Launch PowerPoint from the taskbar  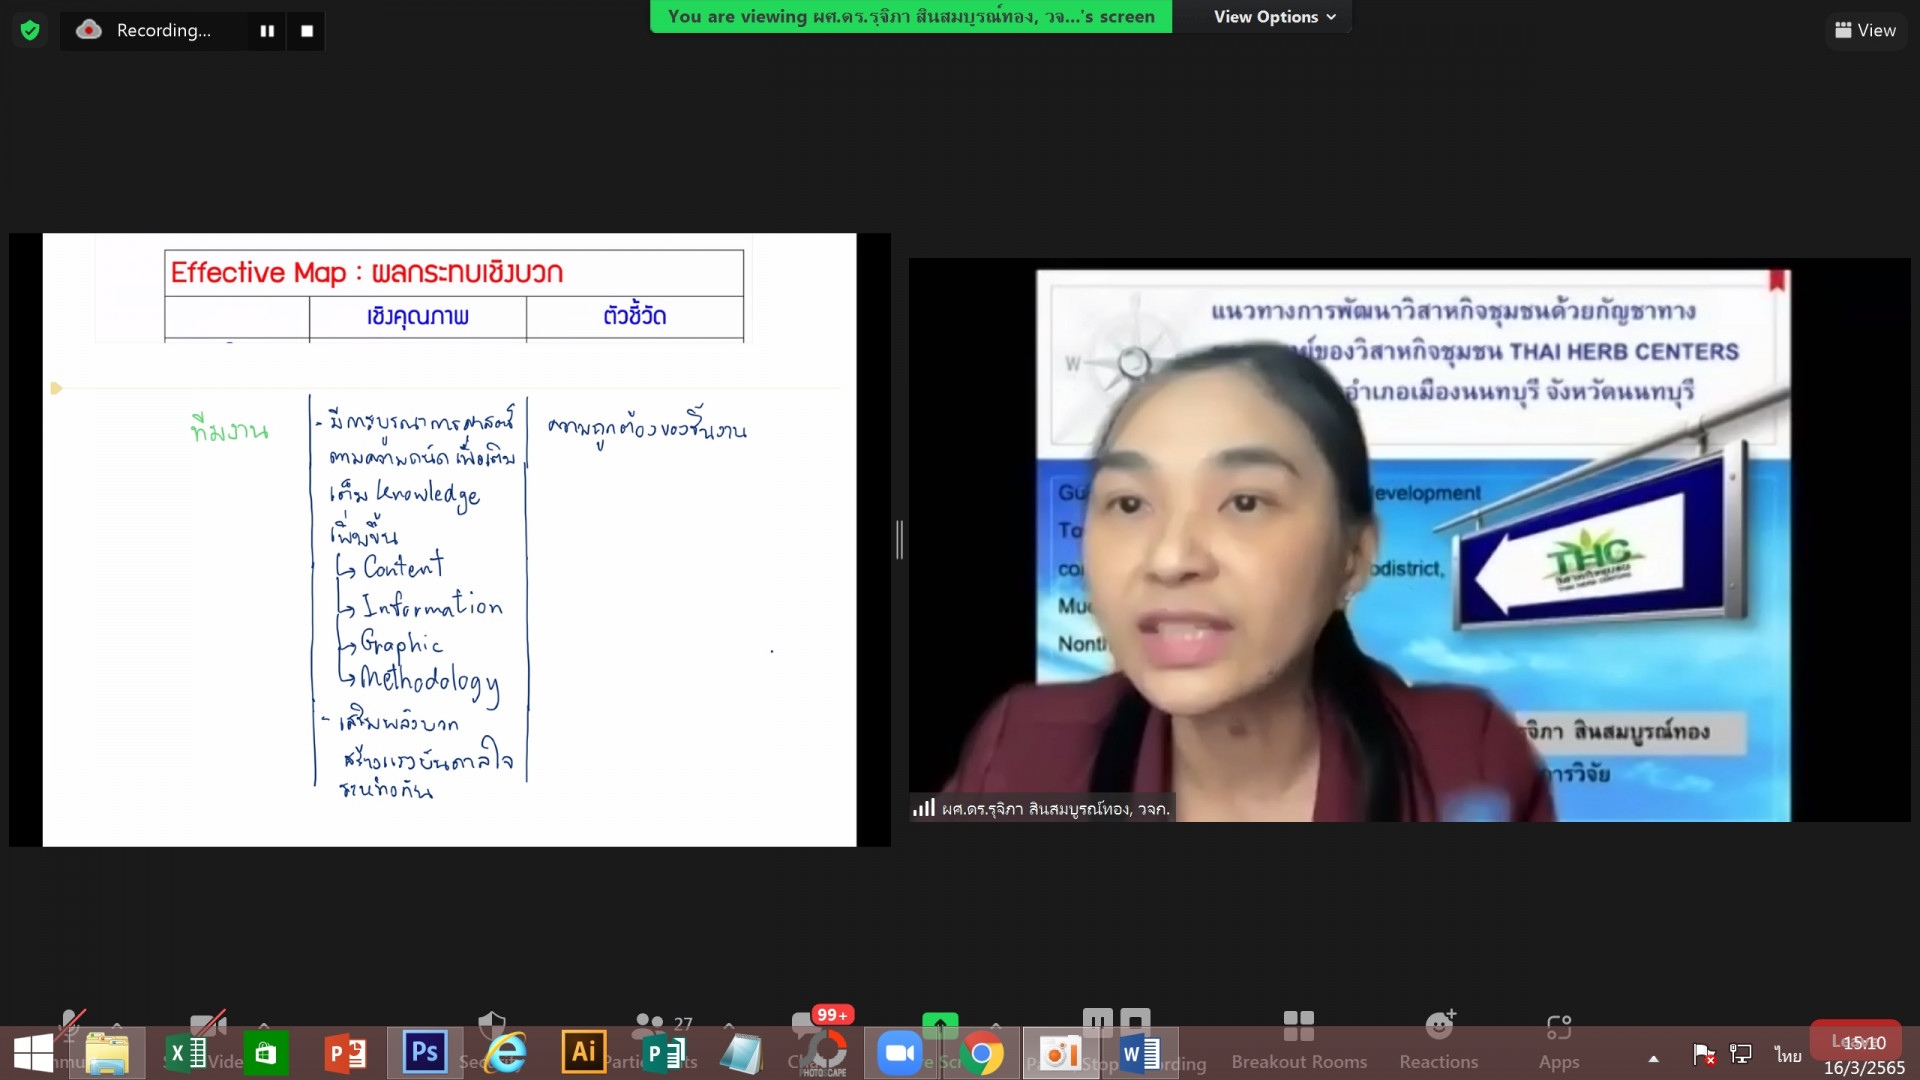point(346,1054)
